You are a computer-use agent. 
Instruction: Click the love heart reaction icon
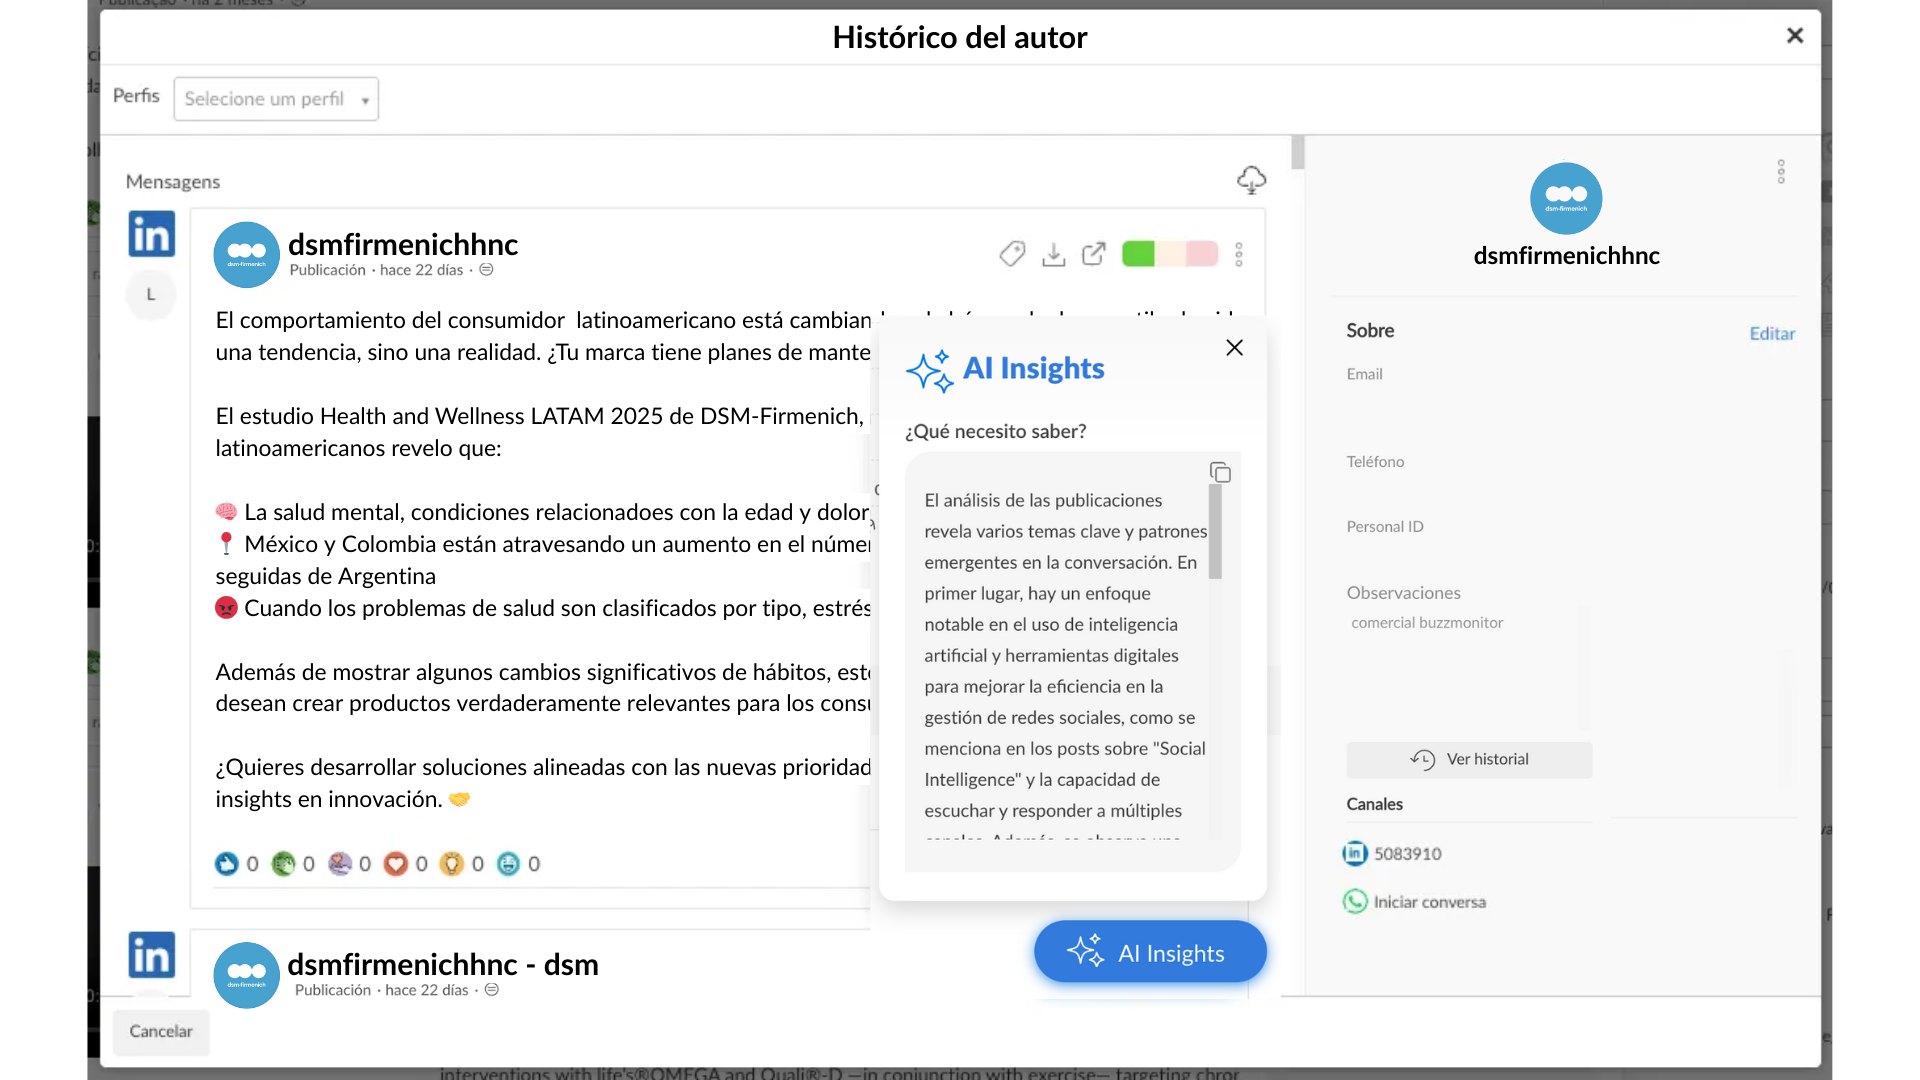396,863
